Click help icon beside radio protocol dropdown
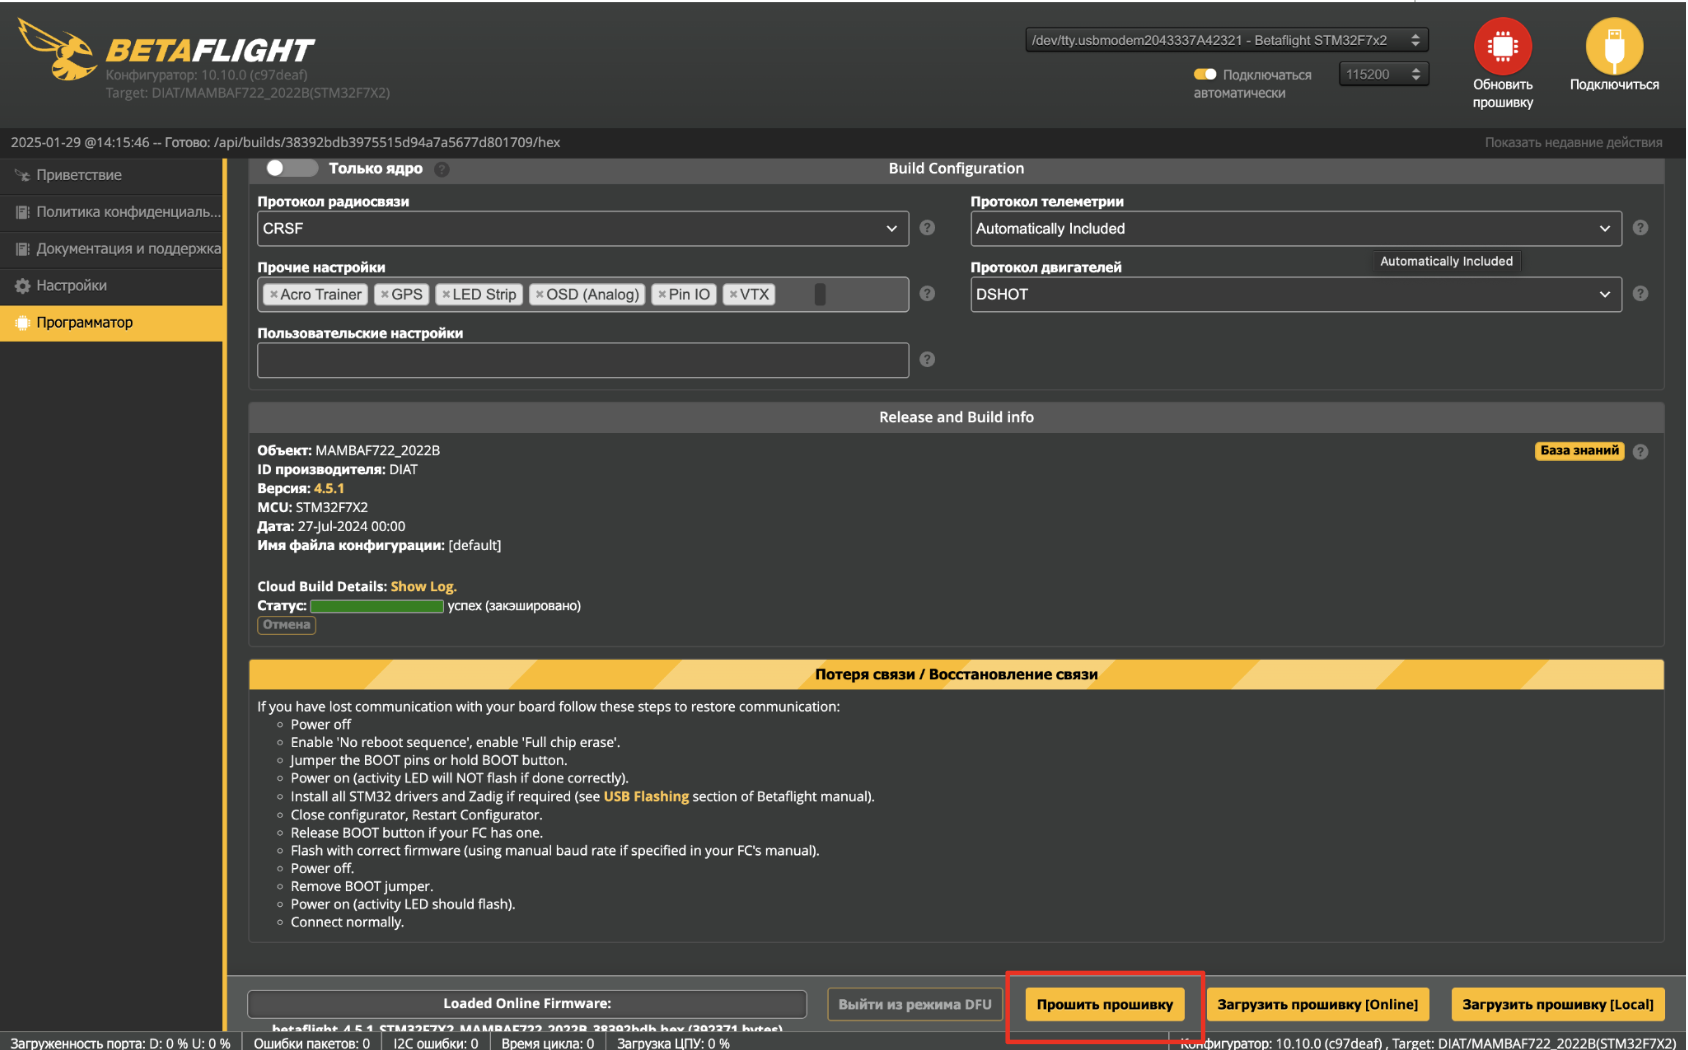 (927, 228)
